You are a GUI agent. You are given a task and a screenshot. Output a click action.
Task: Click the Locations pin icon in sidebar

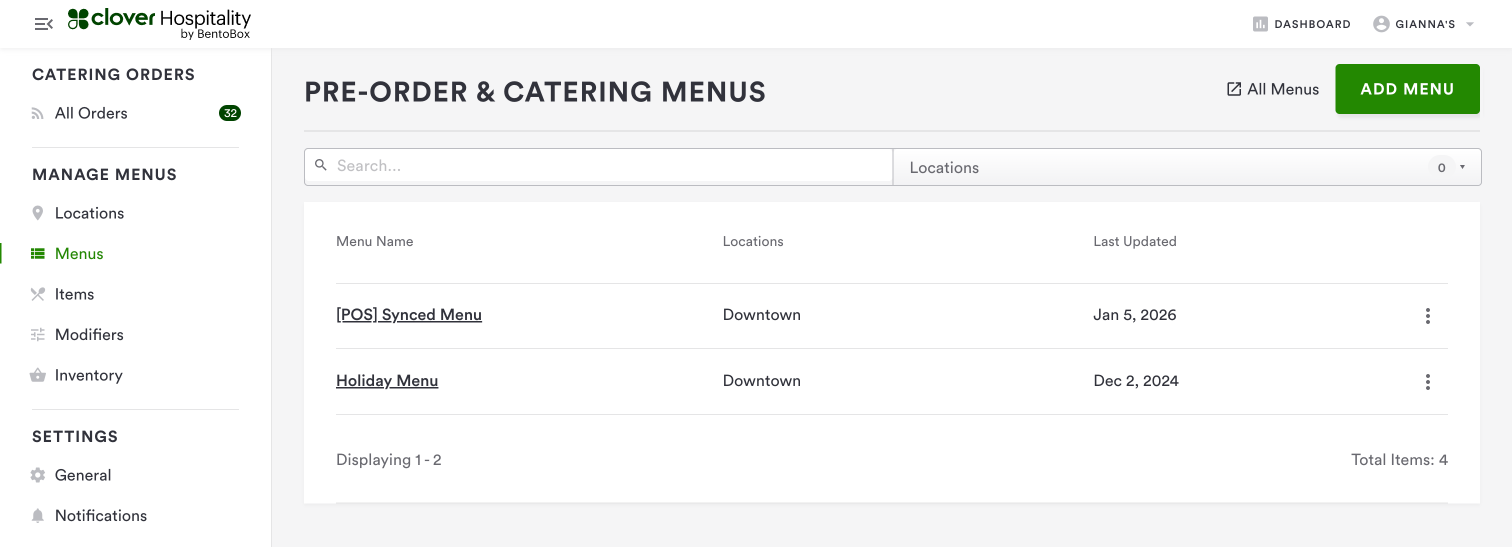click(38, 213)
